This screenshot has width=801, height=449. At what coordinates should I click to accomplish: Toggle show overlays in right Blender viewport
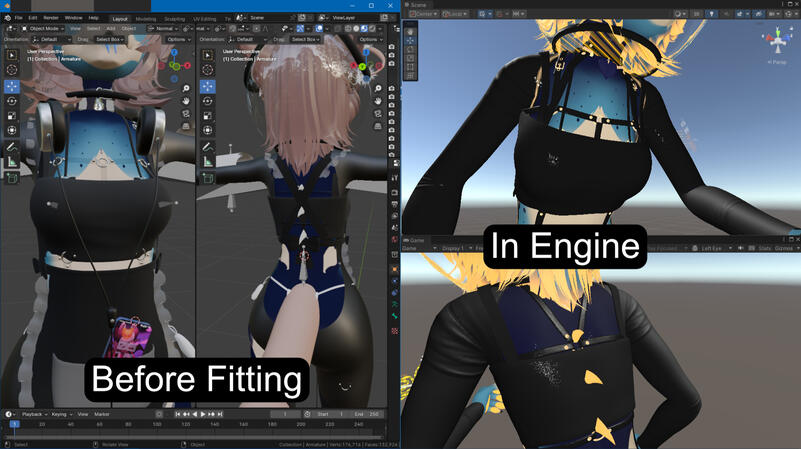point(319,29)
